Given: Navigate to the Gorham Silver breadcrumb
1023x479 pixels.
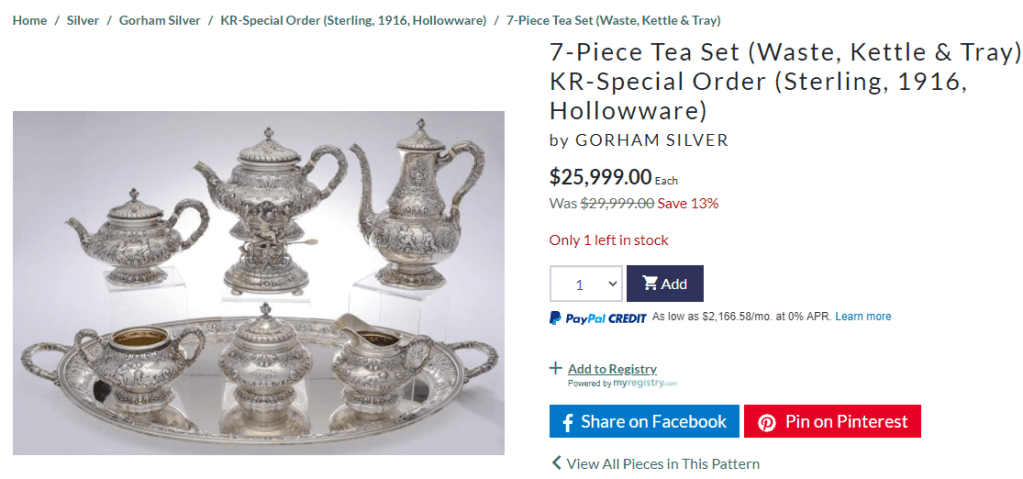Looking at the screenshot, I should tap(159, 20).
